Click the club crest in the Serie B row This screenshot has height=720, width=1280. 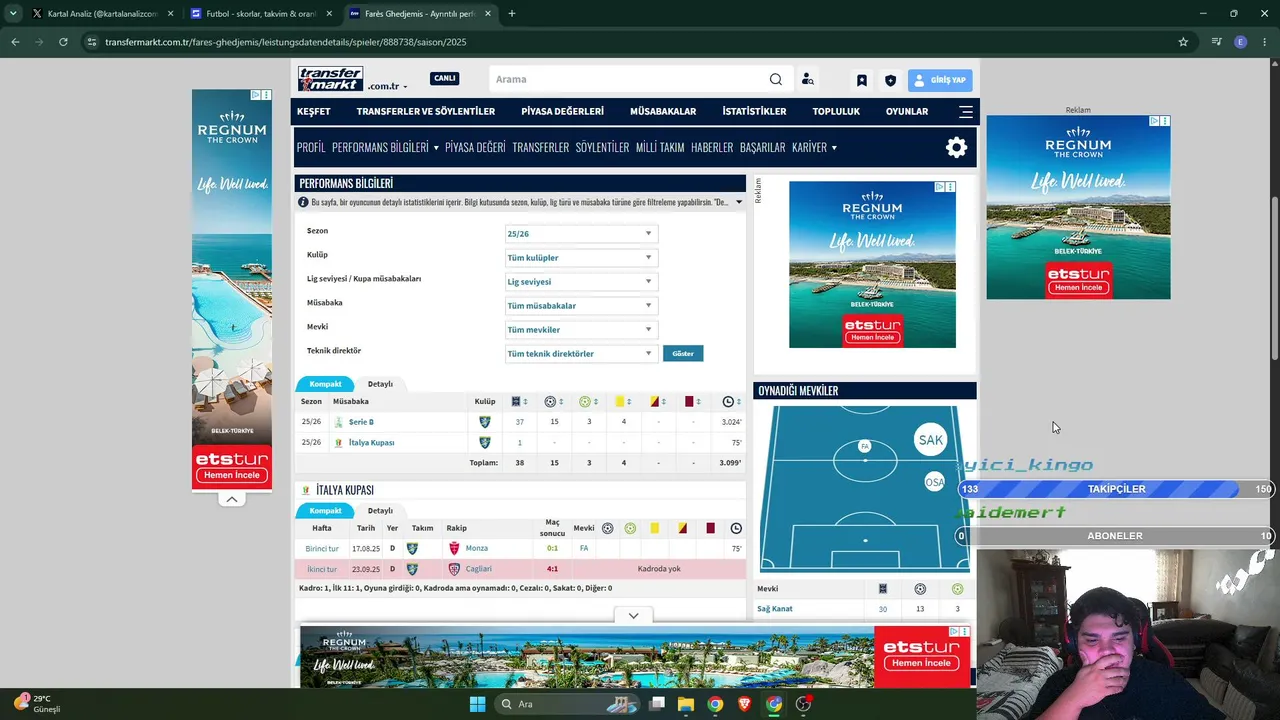(x=485, y=422)
